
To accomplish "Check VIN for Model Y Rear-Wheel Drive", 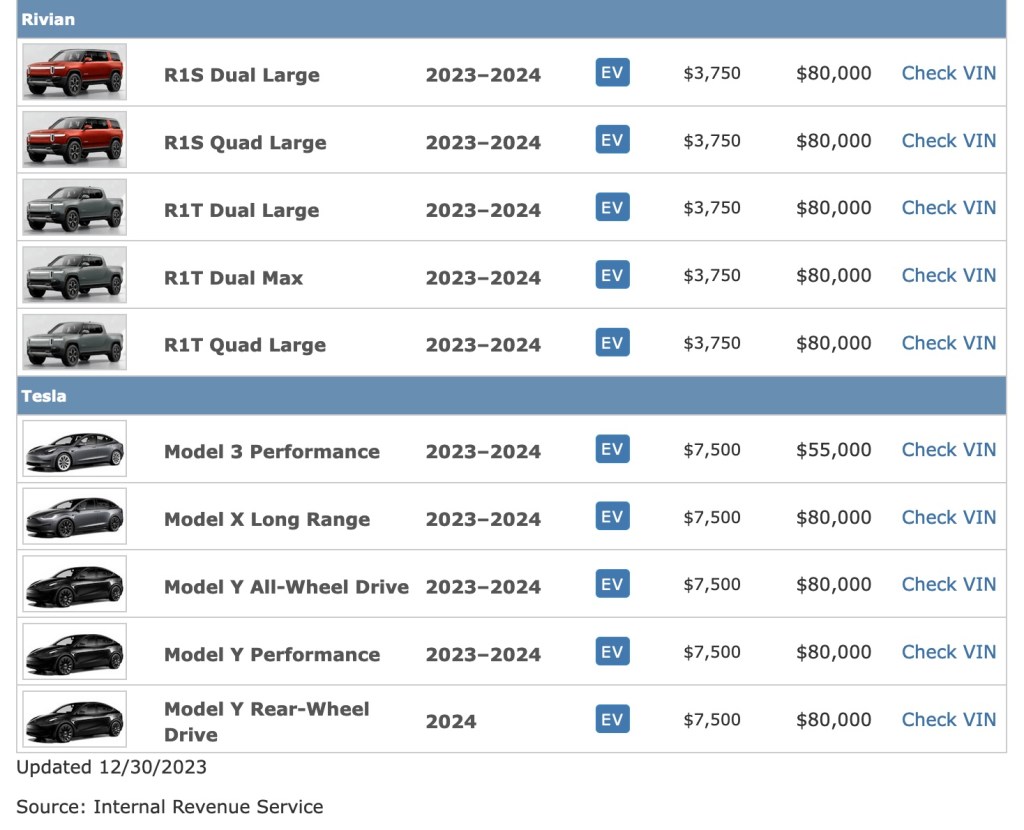I will (948, 719).
